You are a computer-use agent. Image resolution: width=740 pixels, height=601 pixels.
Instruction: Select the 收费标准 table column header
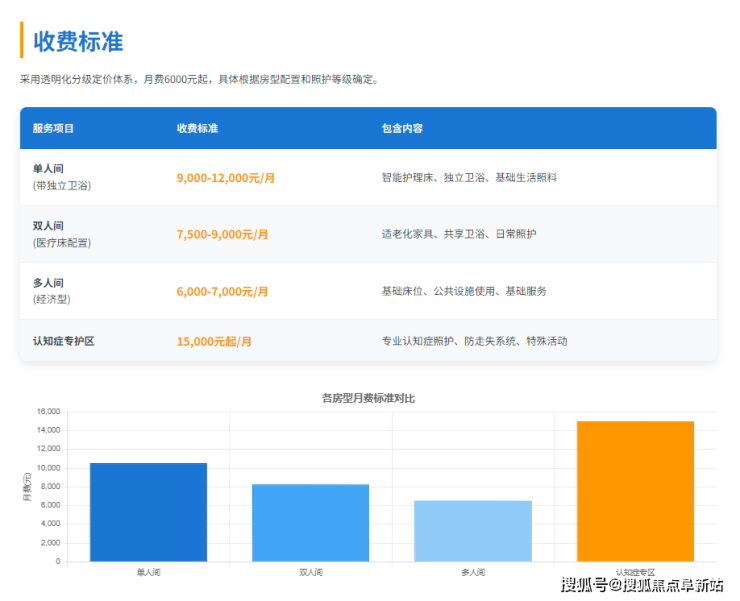pos(197,129)
